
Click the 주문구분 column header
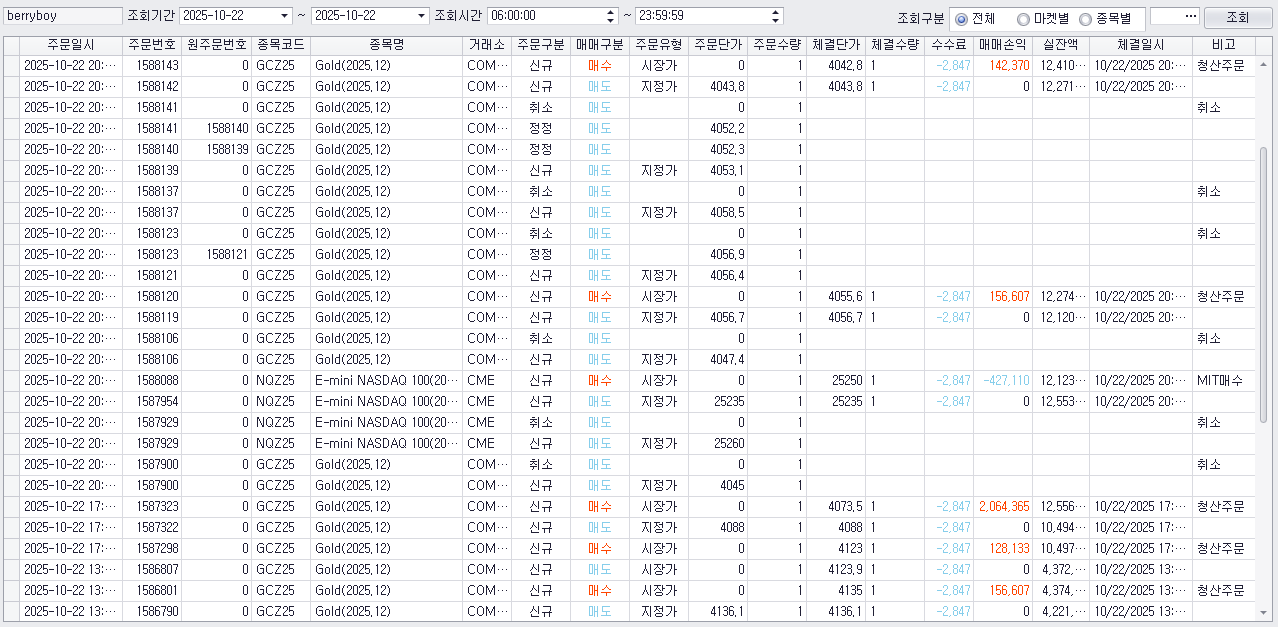(541, 45)
